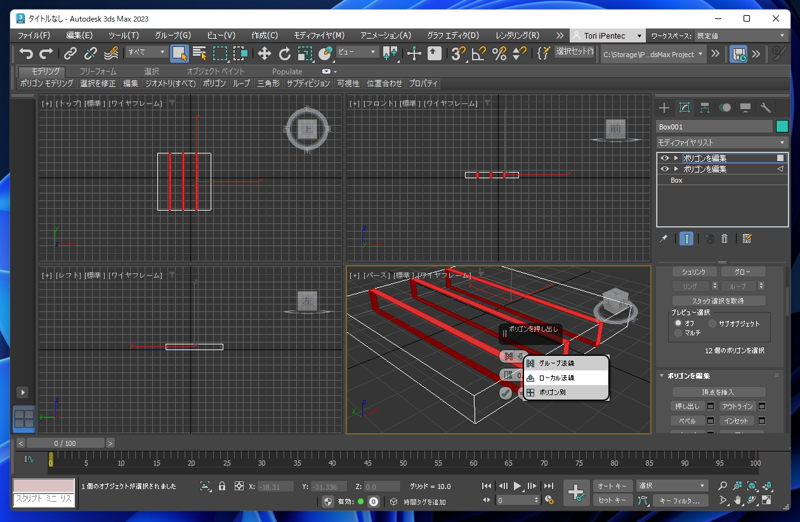Open the モディファイヤ(M) menu
This screenshot has height=522, width=800.
[319, 35]
